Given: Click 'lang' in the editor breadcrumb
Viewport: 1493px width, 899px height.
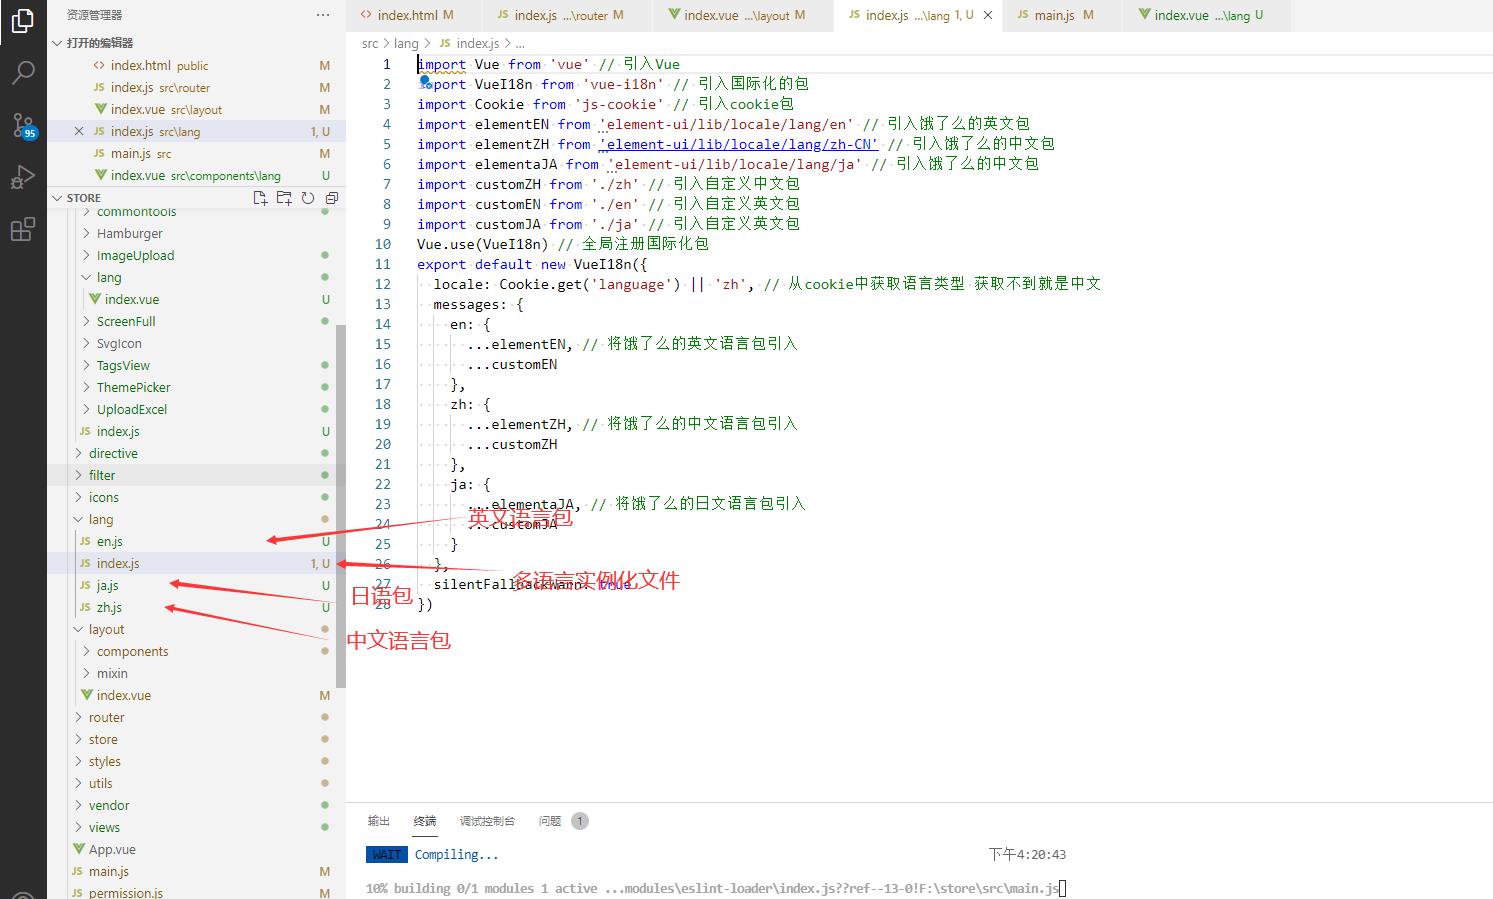Looking at the screenshot, I should pos(406,43).
